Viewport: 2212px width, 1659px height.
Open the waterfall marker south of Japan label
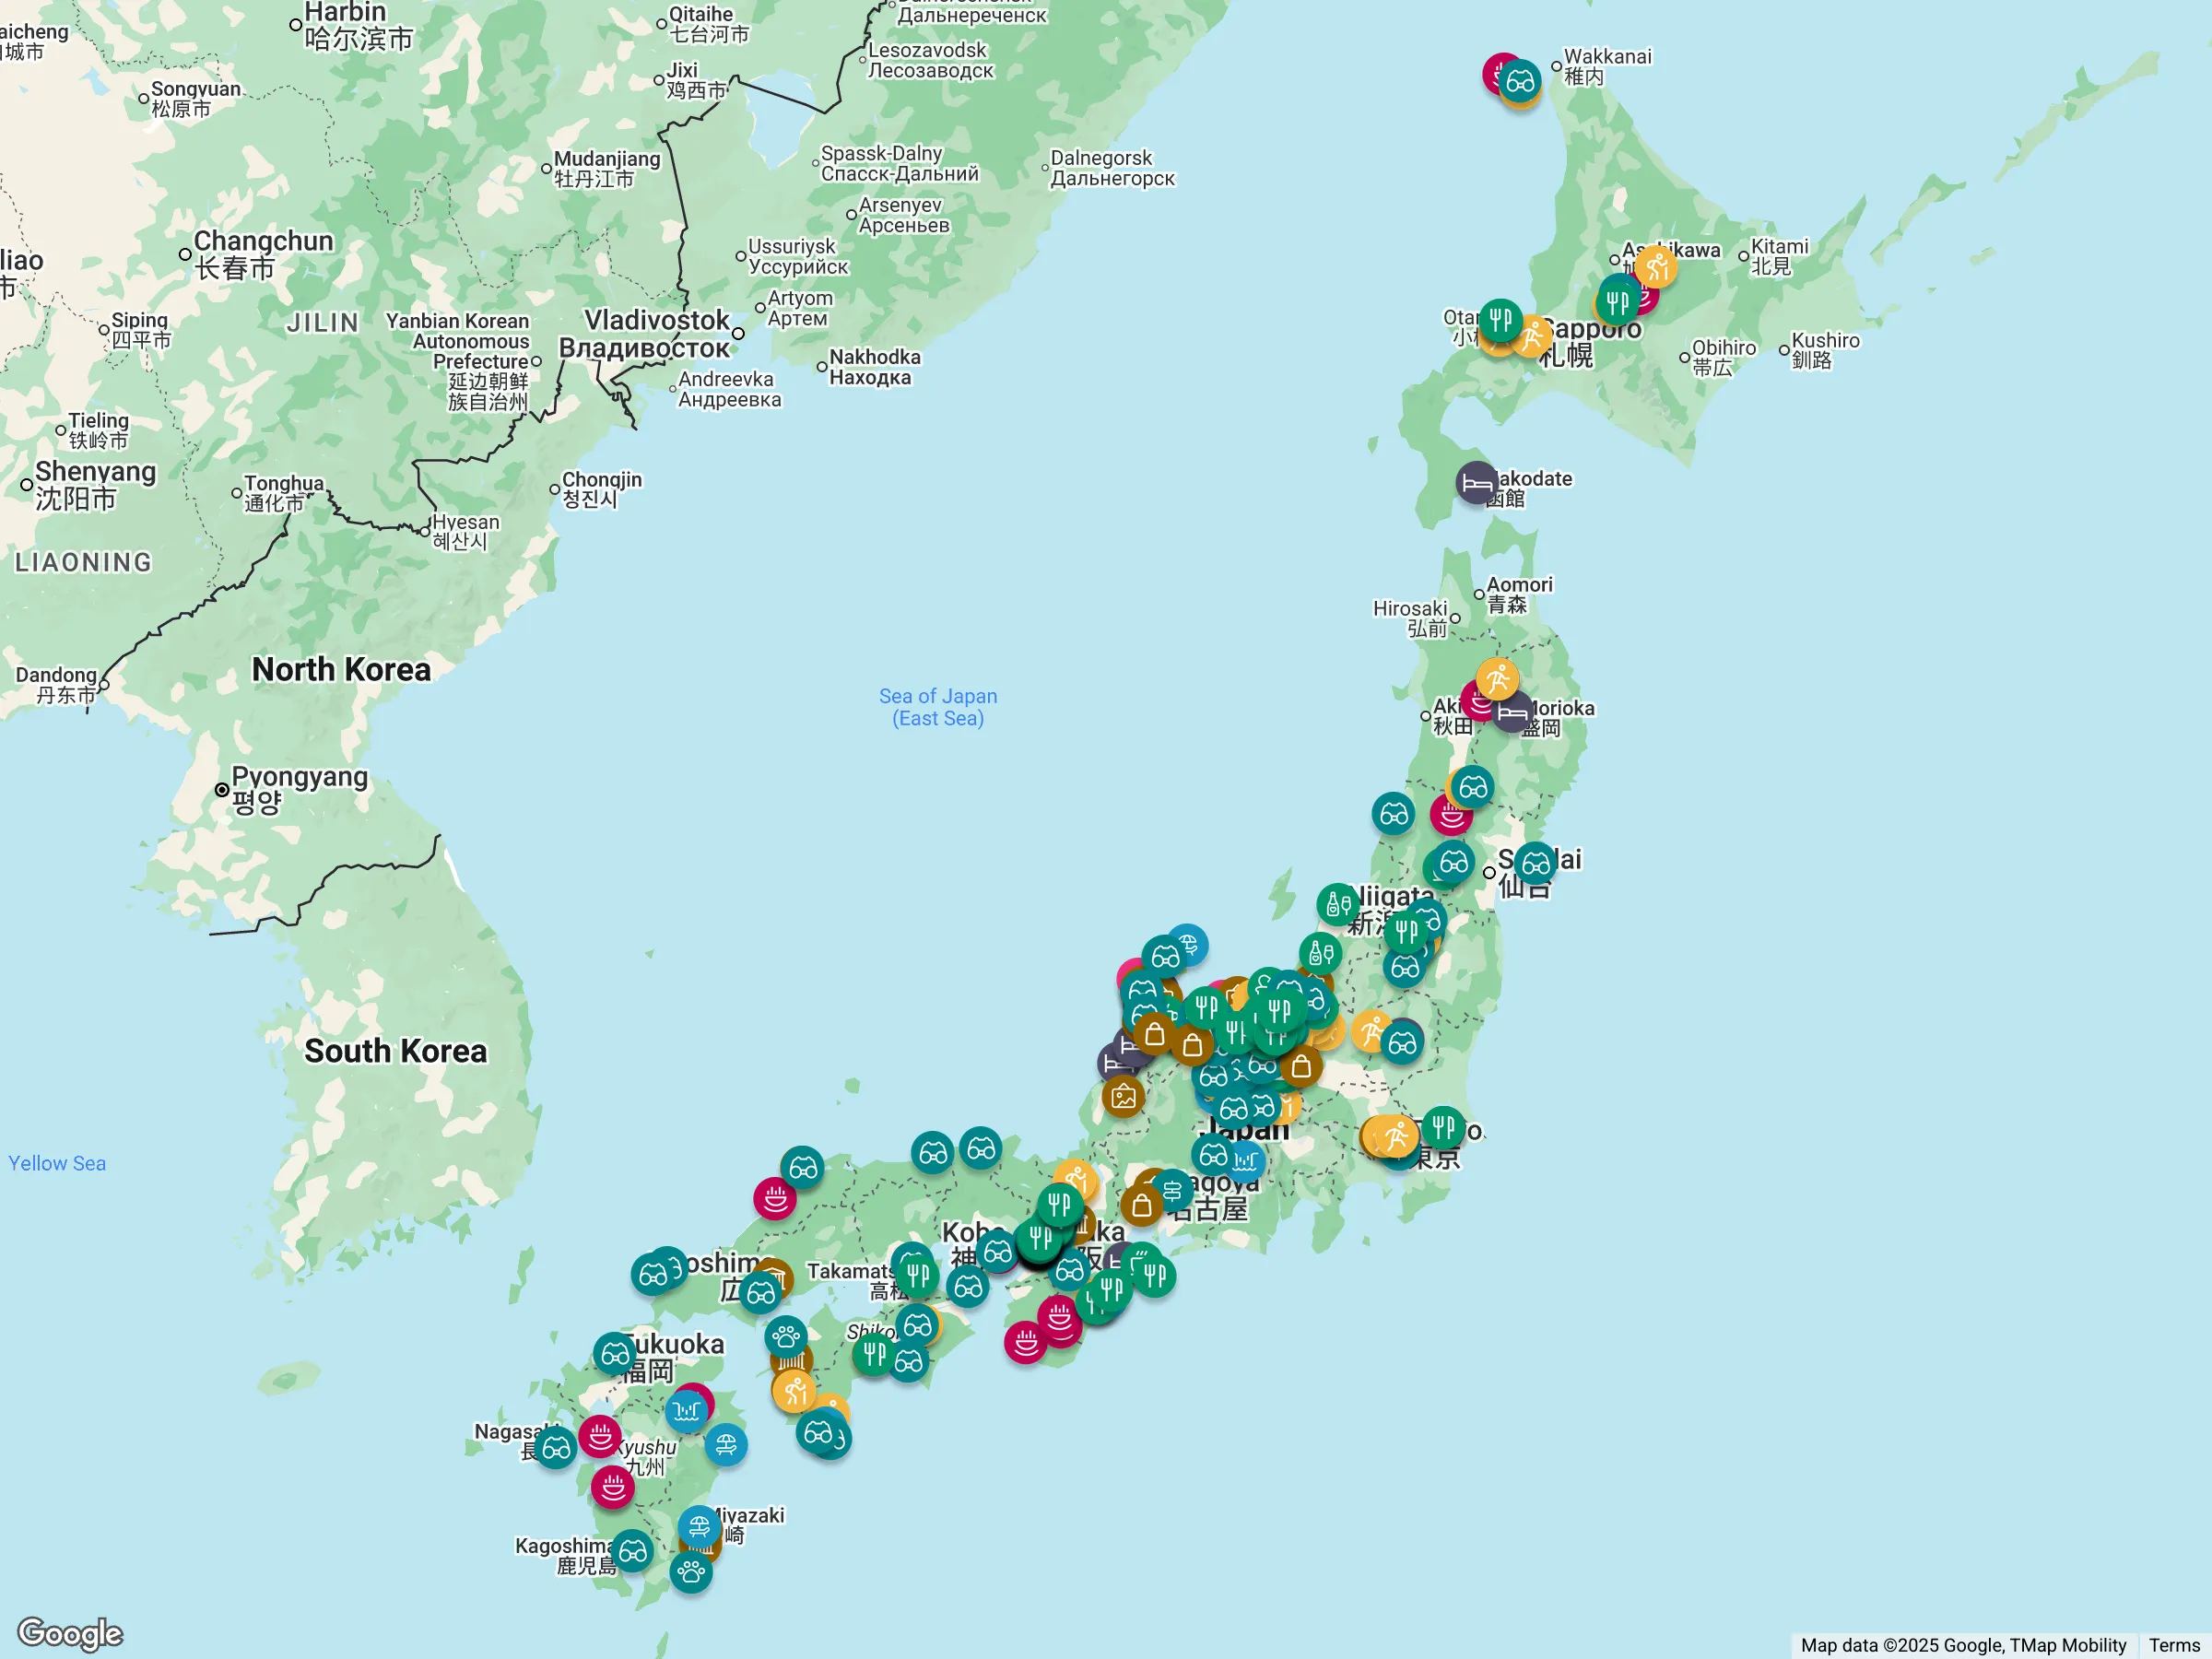[1244, 1160]
